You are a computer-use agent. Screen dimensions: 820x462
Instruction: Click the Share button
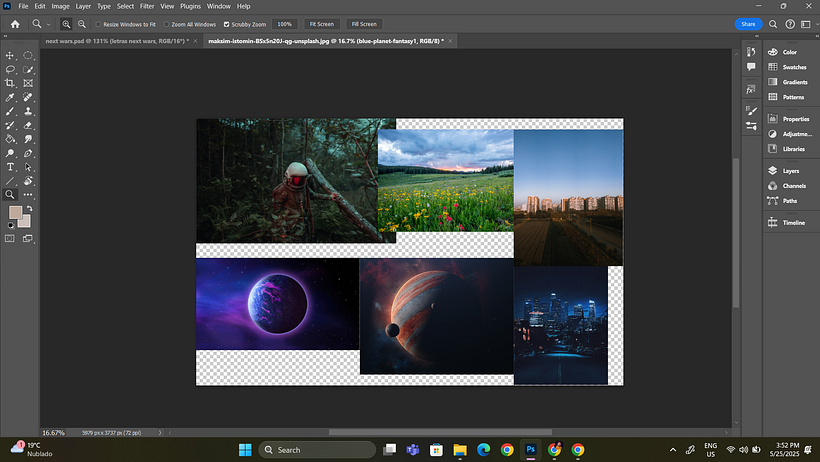[748, 24]
